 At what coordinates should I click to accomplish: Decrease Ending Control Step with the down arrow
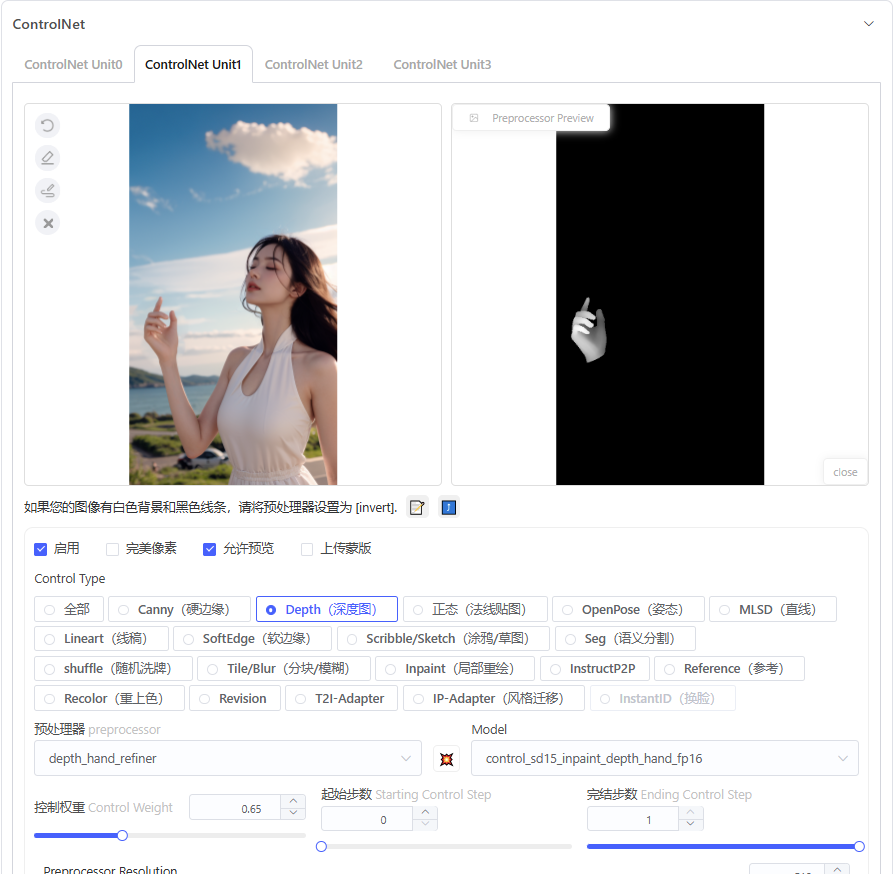[x=691, y=824]
